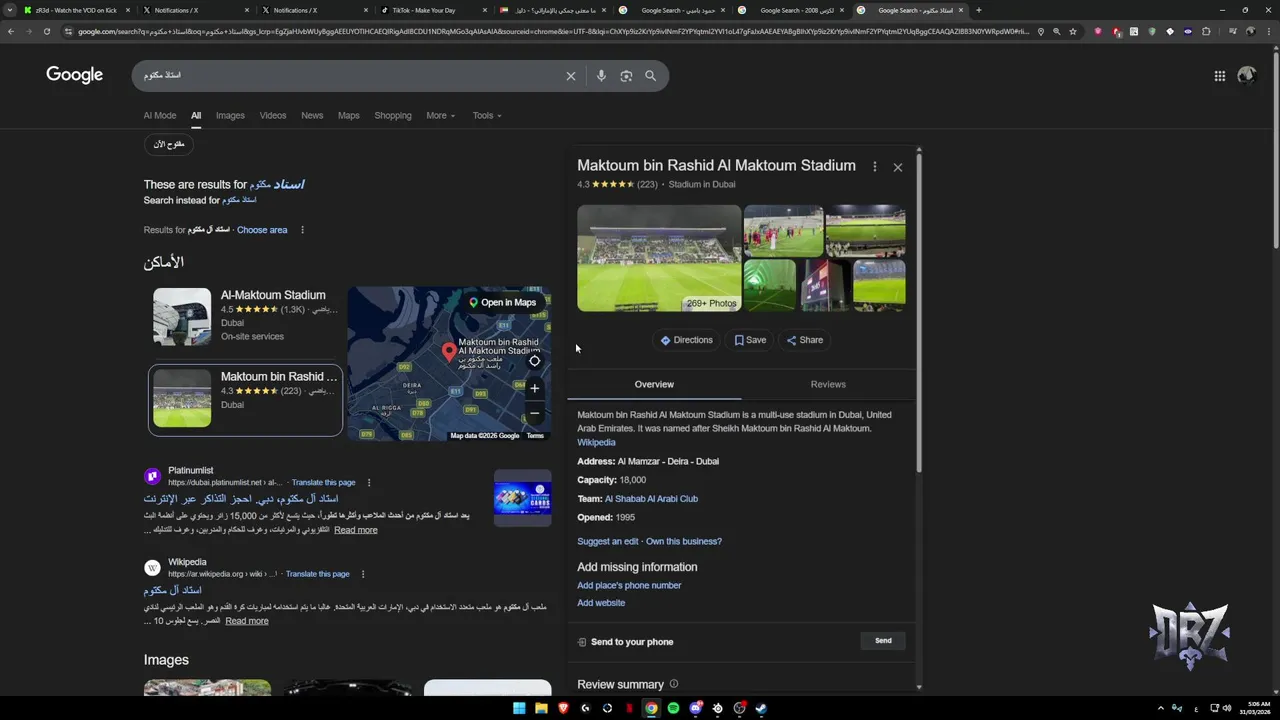Switch to News results
Screen dimensions: 1280x720
tap(312, 115)
